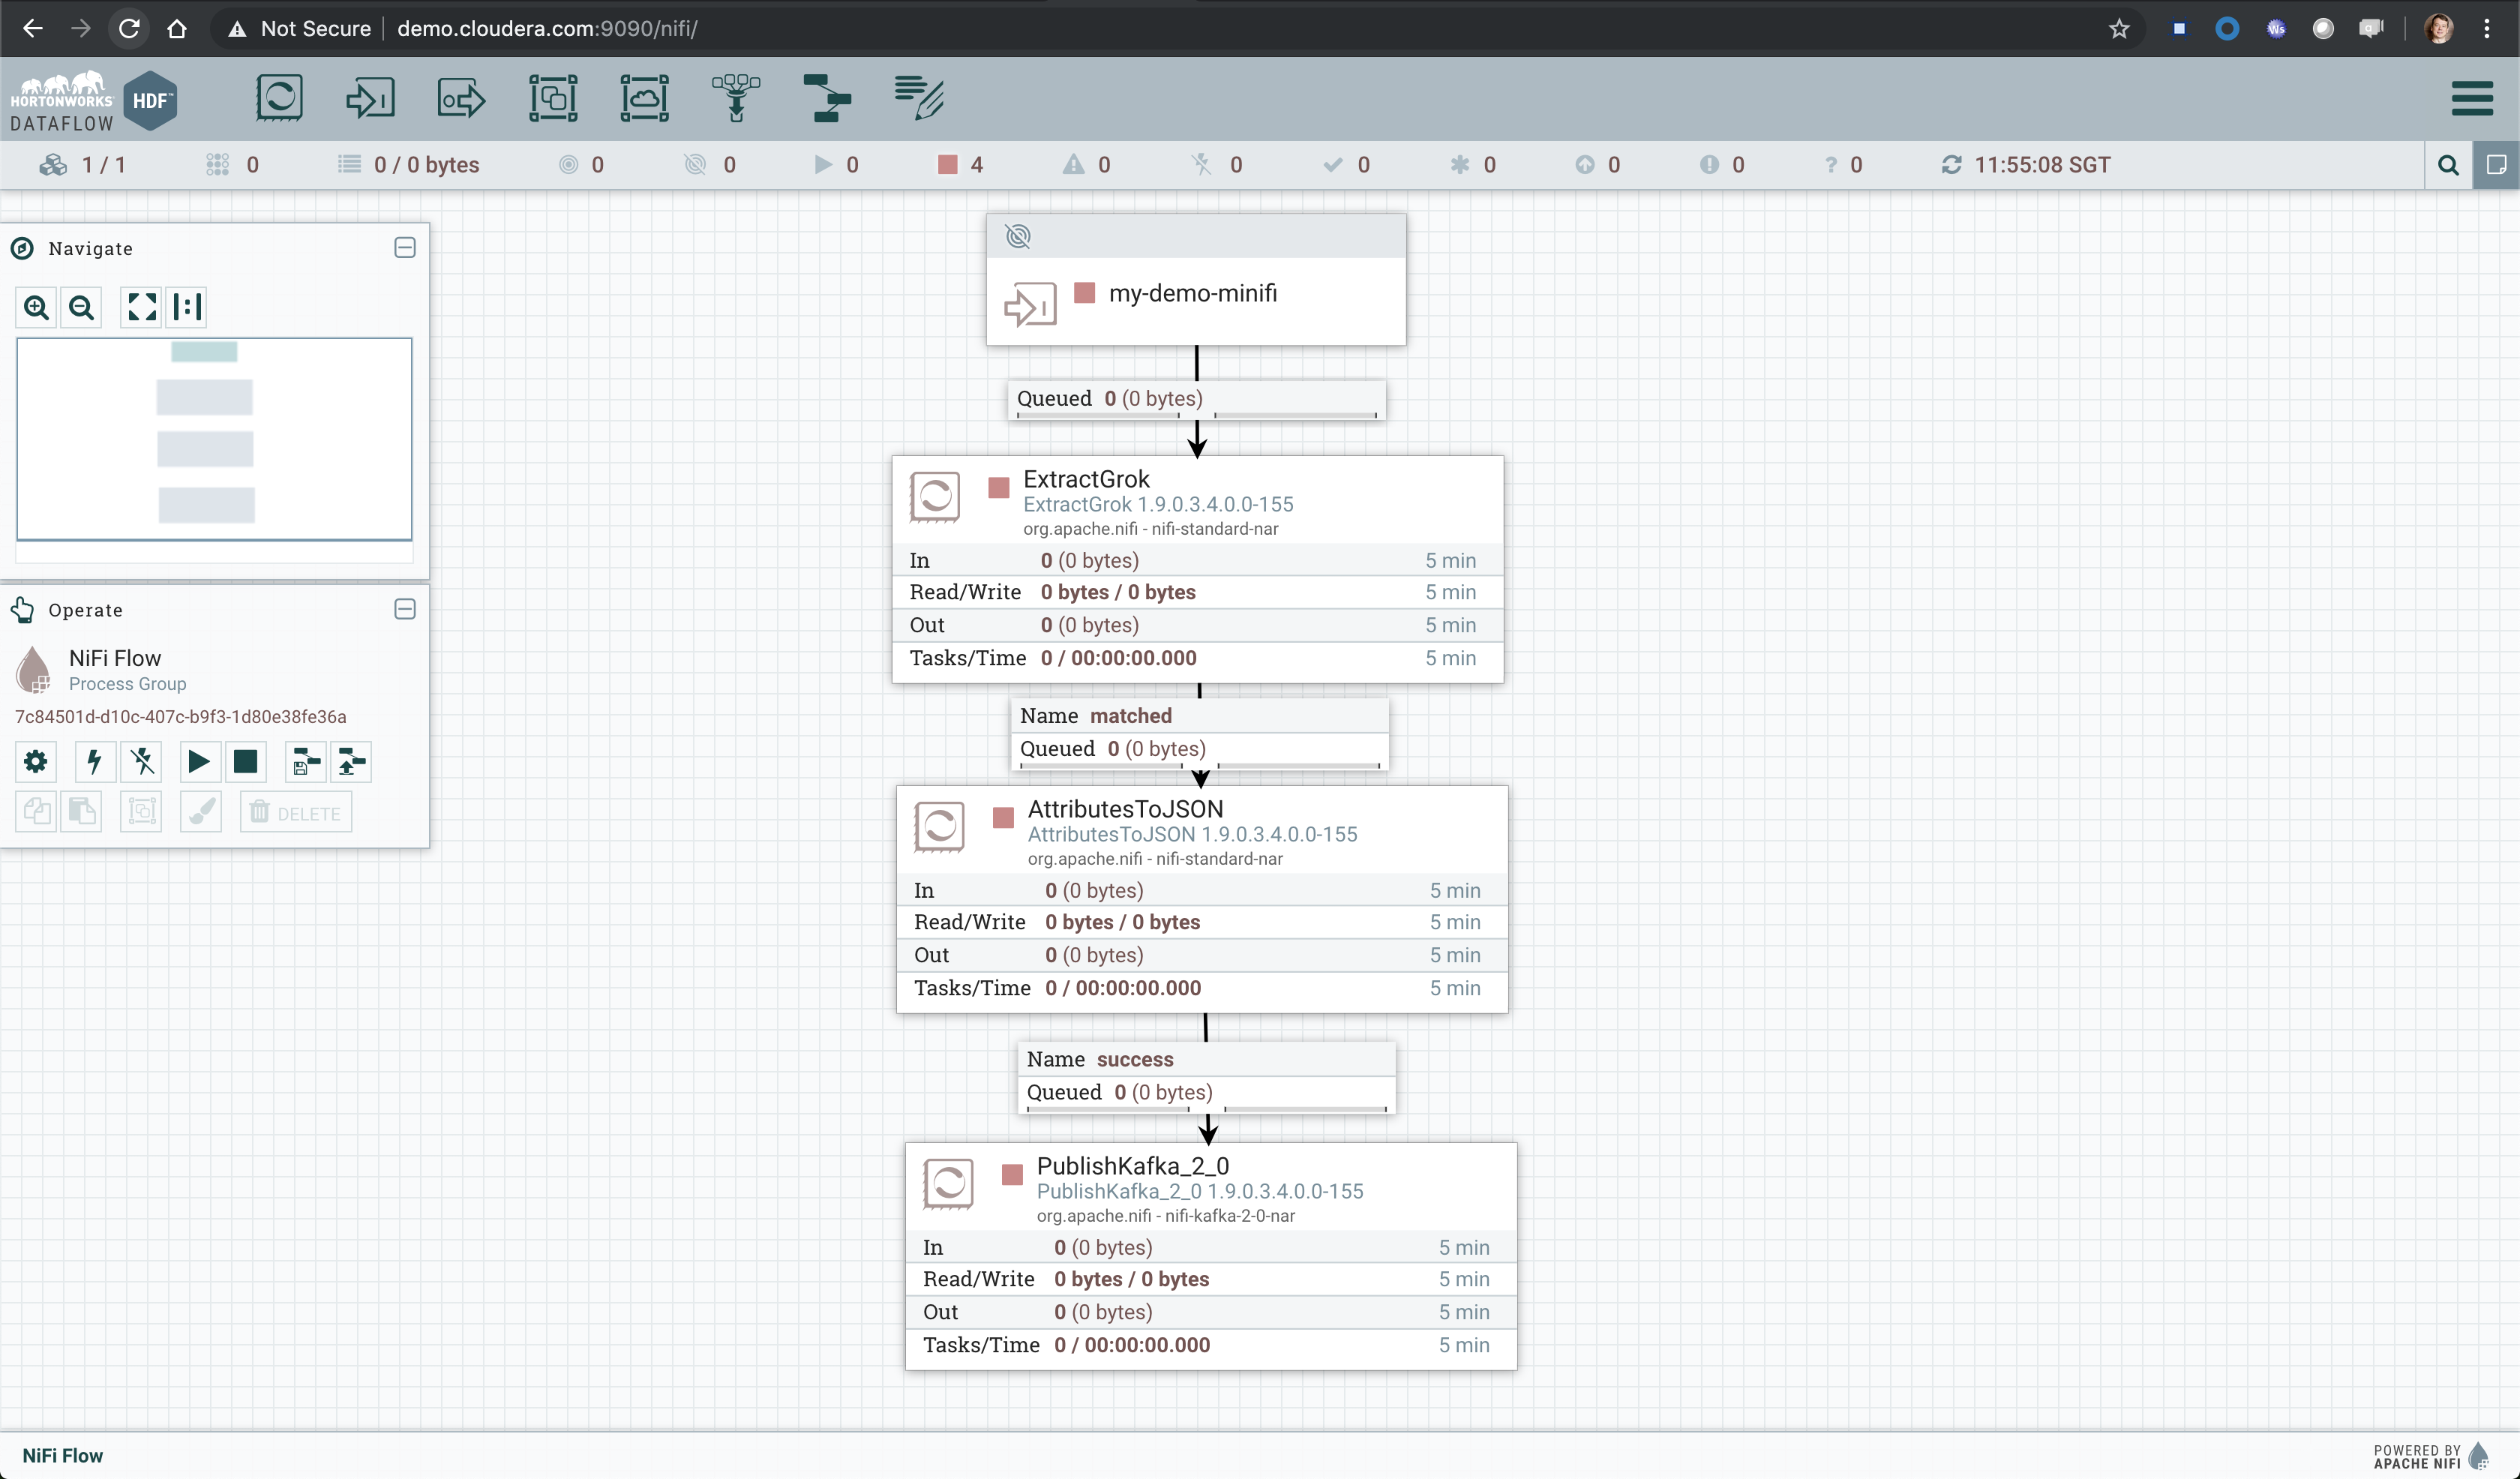Screen dimensions: 2520x1479
Task: Collapse the Operate panel
Action: pyautogui.click(x=404, y=609)
